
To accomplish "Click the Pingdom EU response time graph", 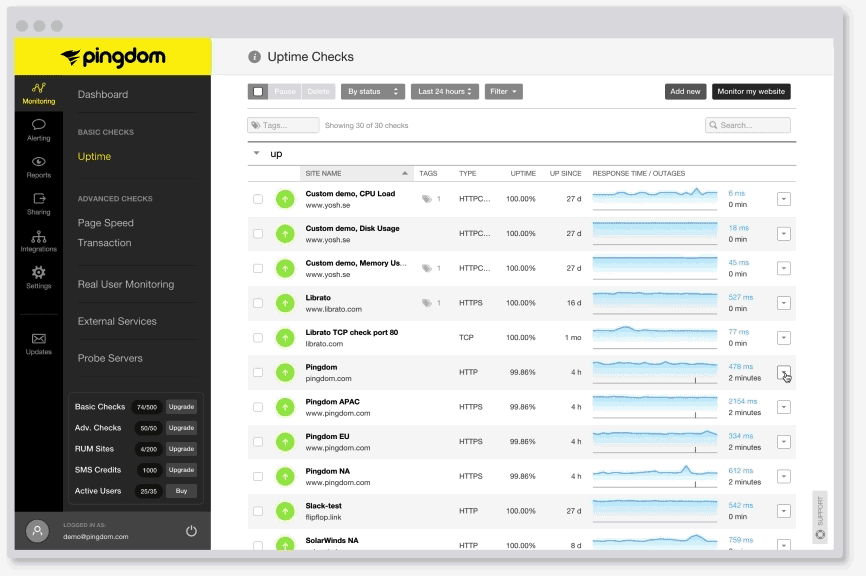I will [655, 441].
